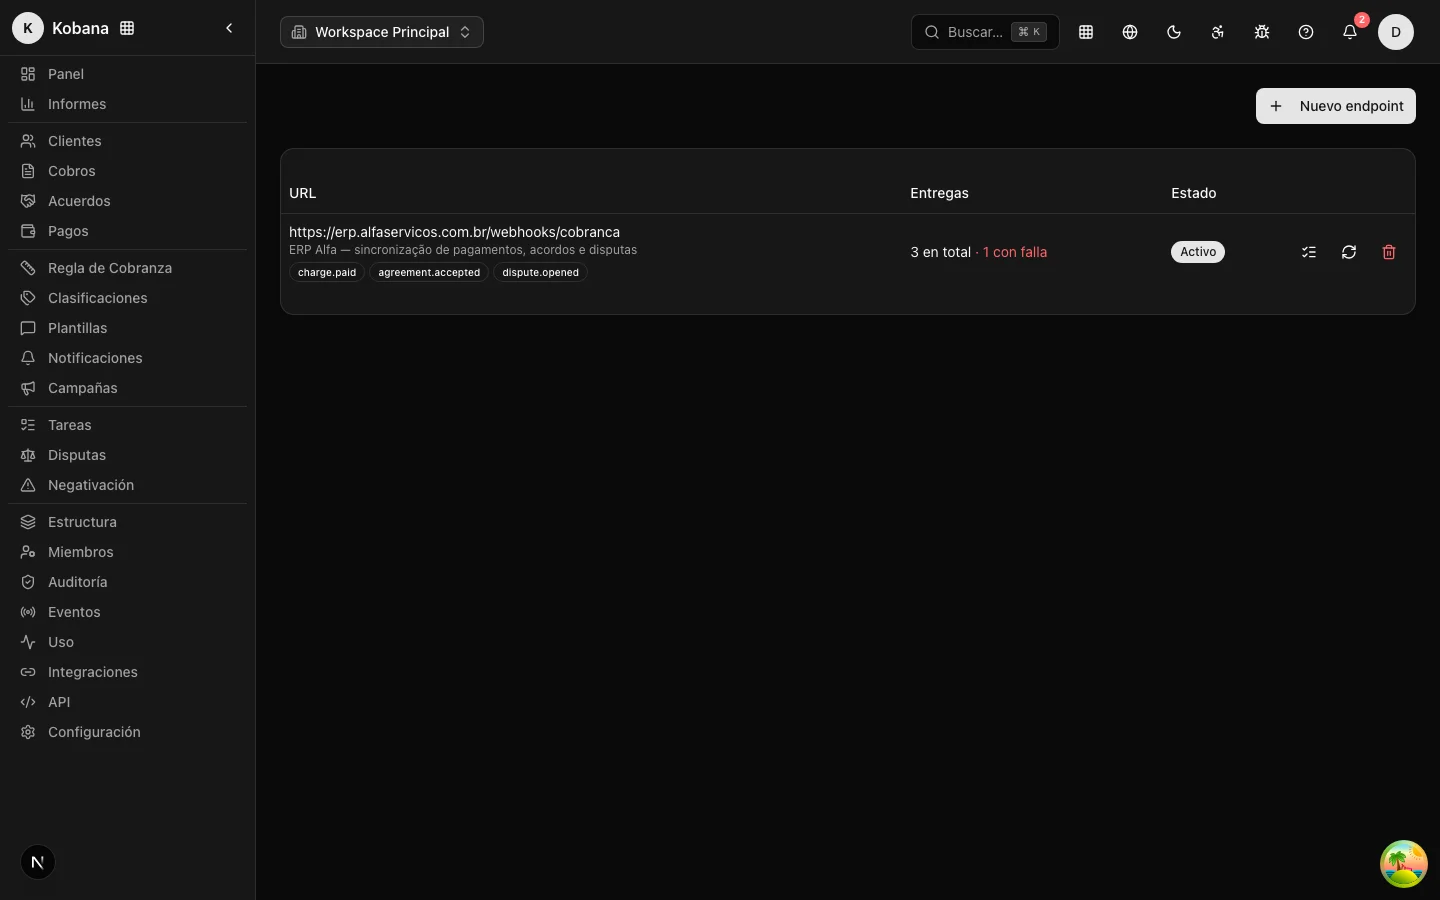Click the round N logo bottom-left
The image size is (1440, 900).
pyautogui.click(x=38, y=862)
